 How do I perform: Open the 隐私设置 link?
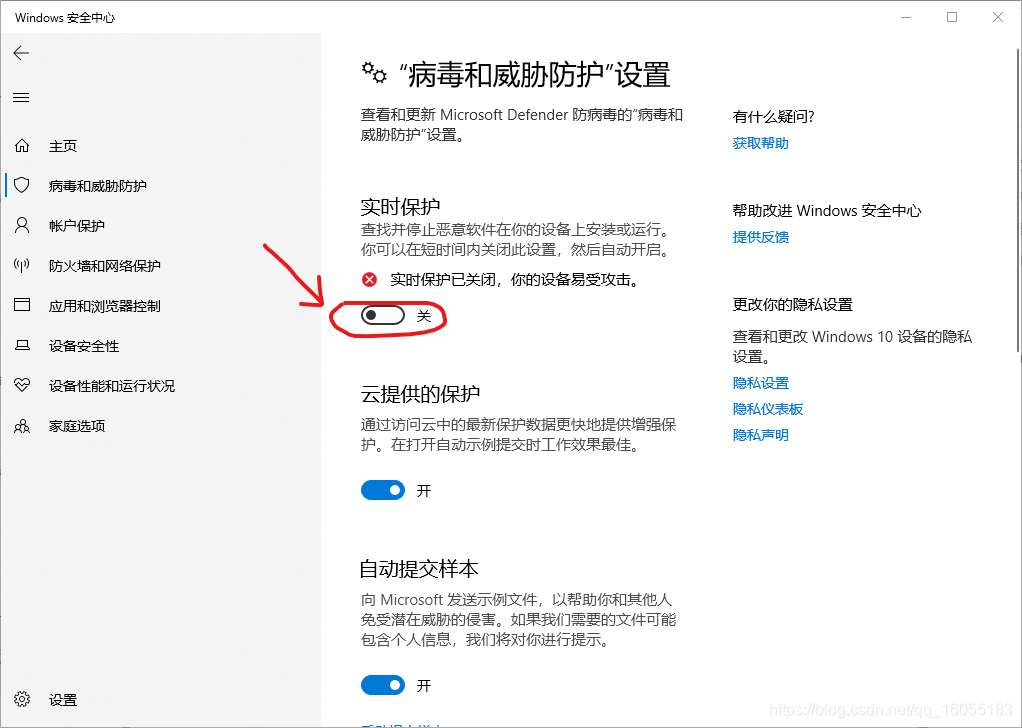pos(761,383)
